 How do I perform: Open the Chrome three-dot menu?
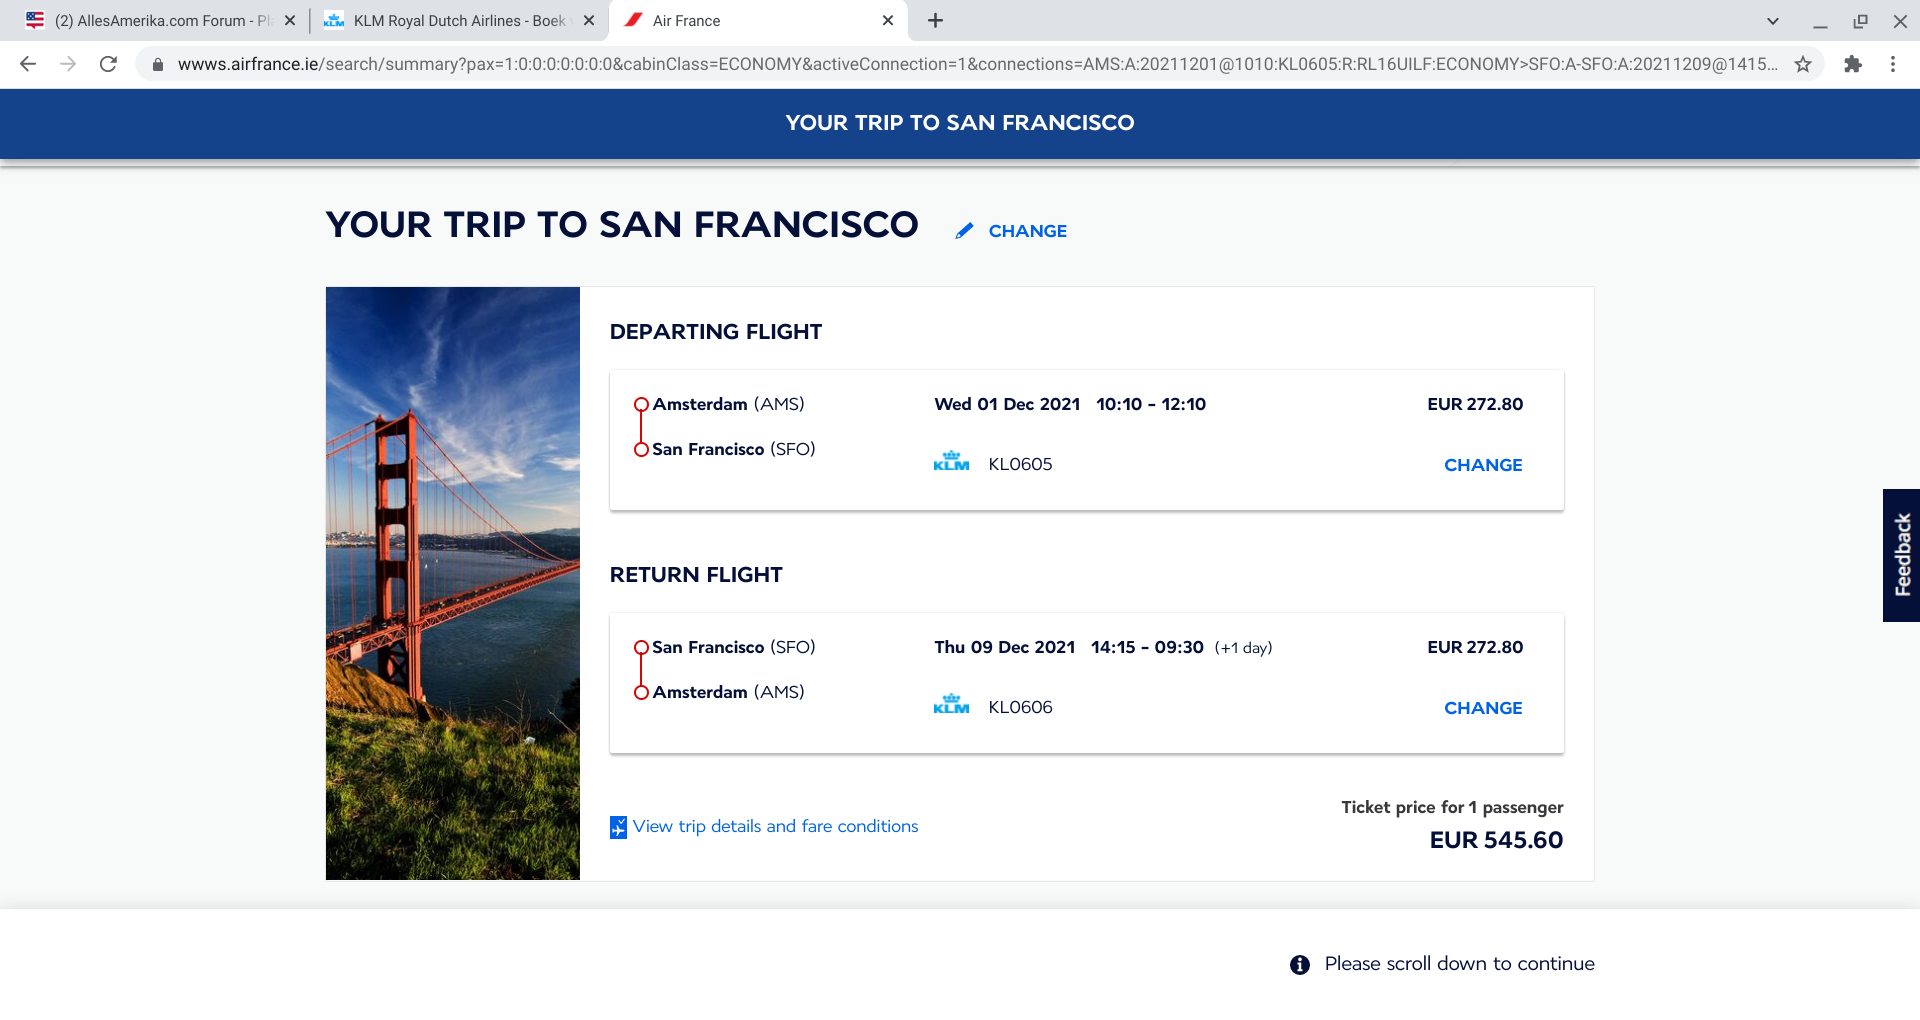[1893, 64]
